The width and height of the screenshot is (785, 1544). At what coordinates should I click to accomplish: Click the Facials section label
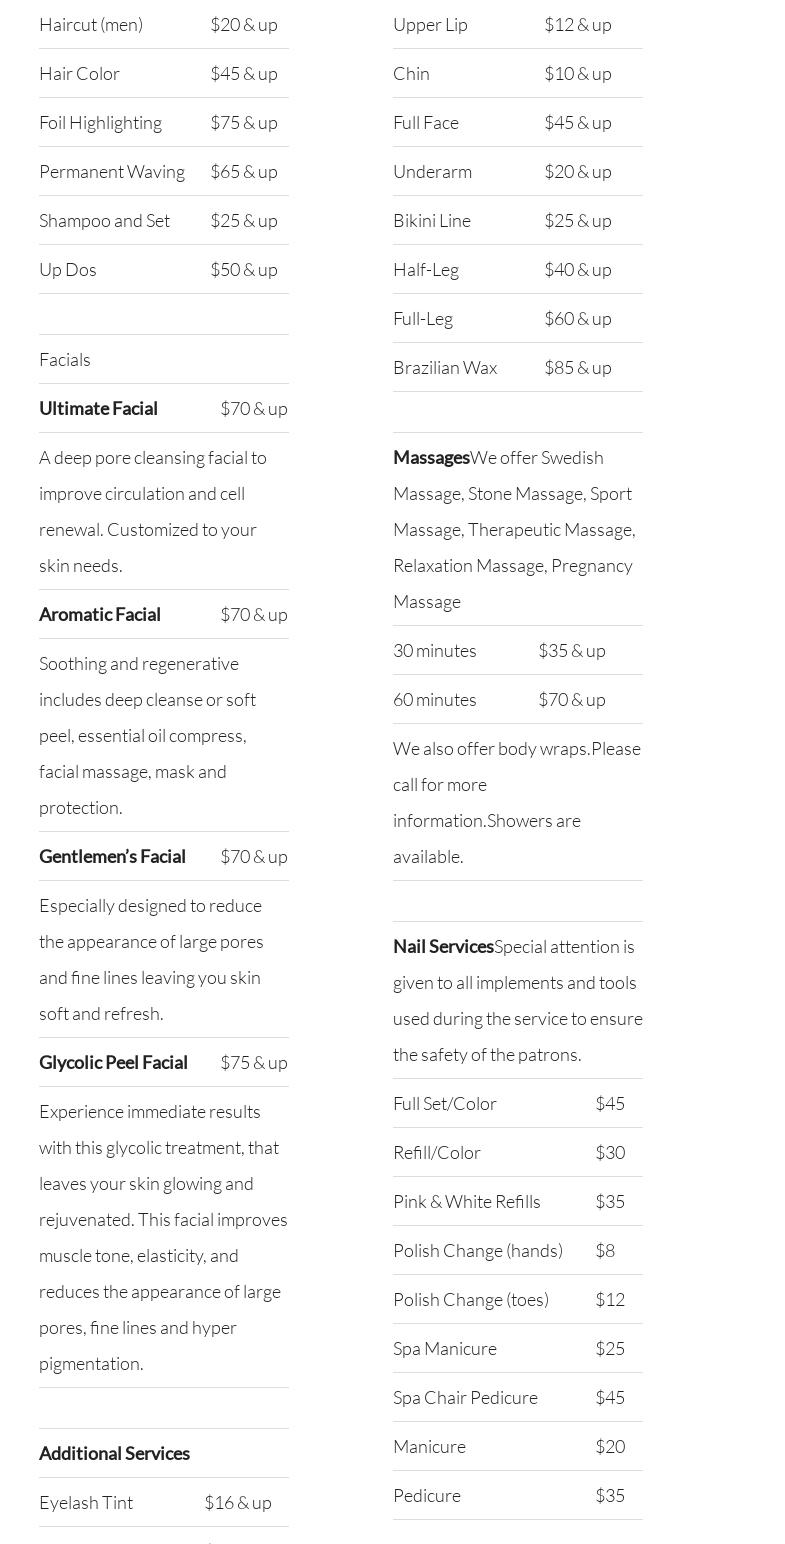click(65, 359)
